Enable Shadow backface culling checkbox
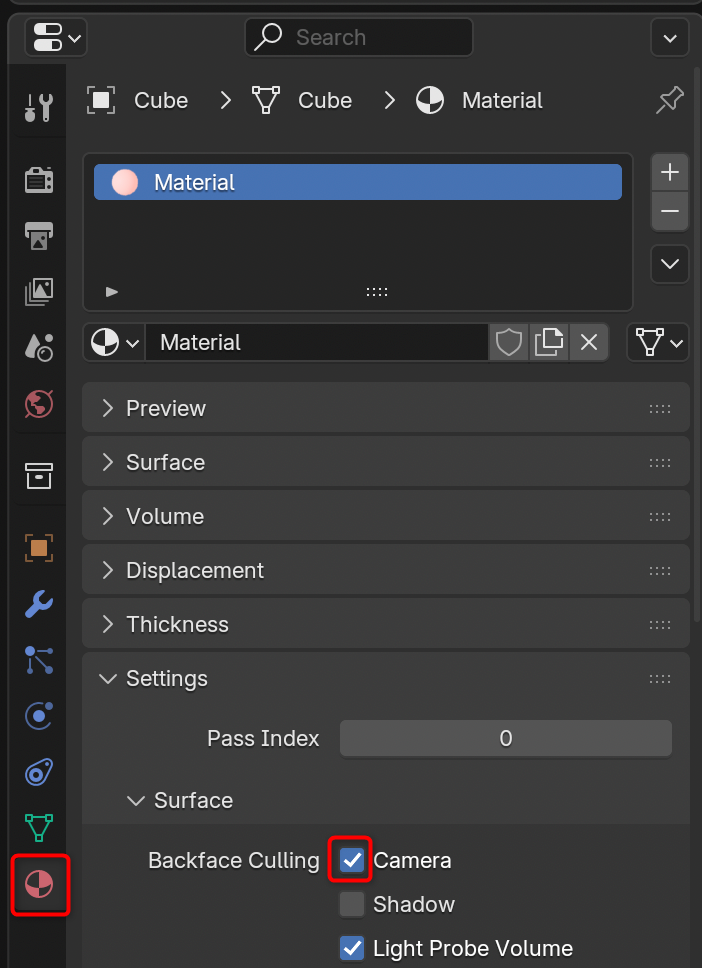Screen dimensions: 702x968 pyautogui.click(x=352, y=904)
